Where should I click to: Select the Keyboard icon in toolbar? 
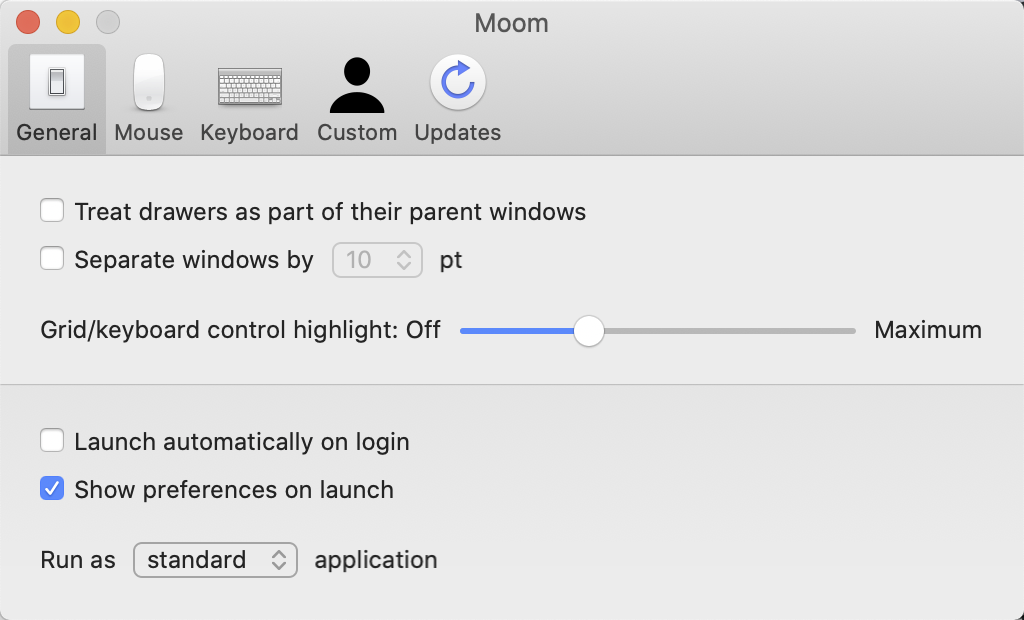(249, 86)
